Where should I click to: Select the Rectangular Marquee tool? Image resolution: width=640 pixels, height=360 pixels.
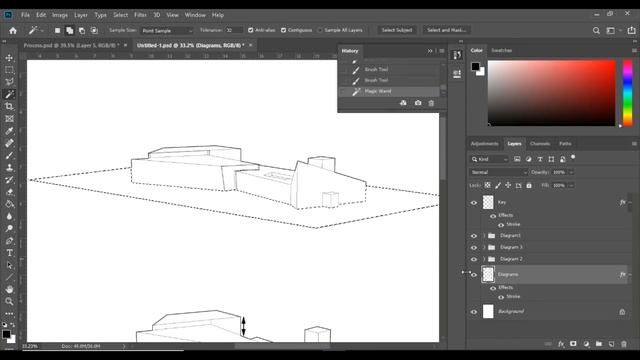coord(9,70)
